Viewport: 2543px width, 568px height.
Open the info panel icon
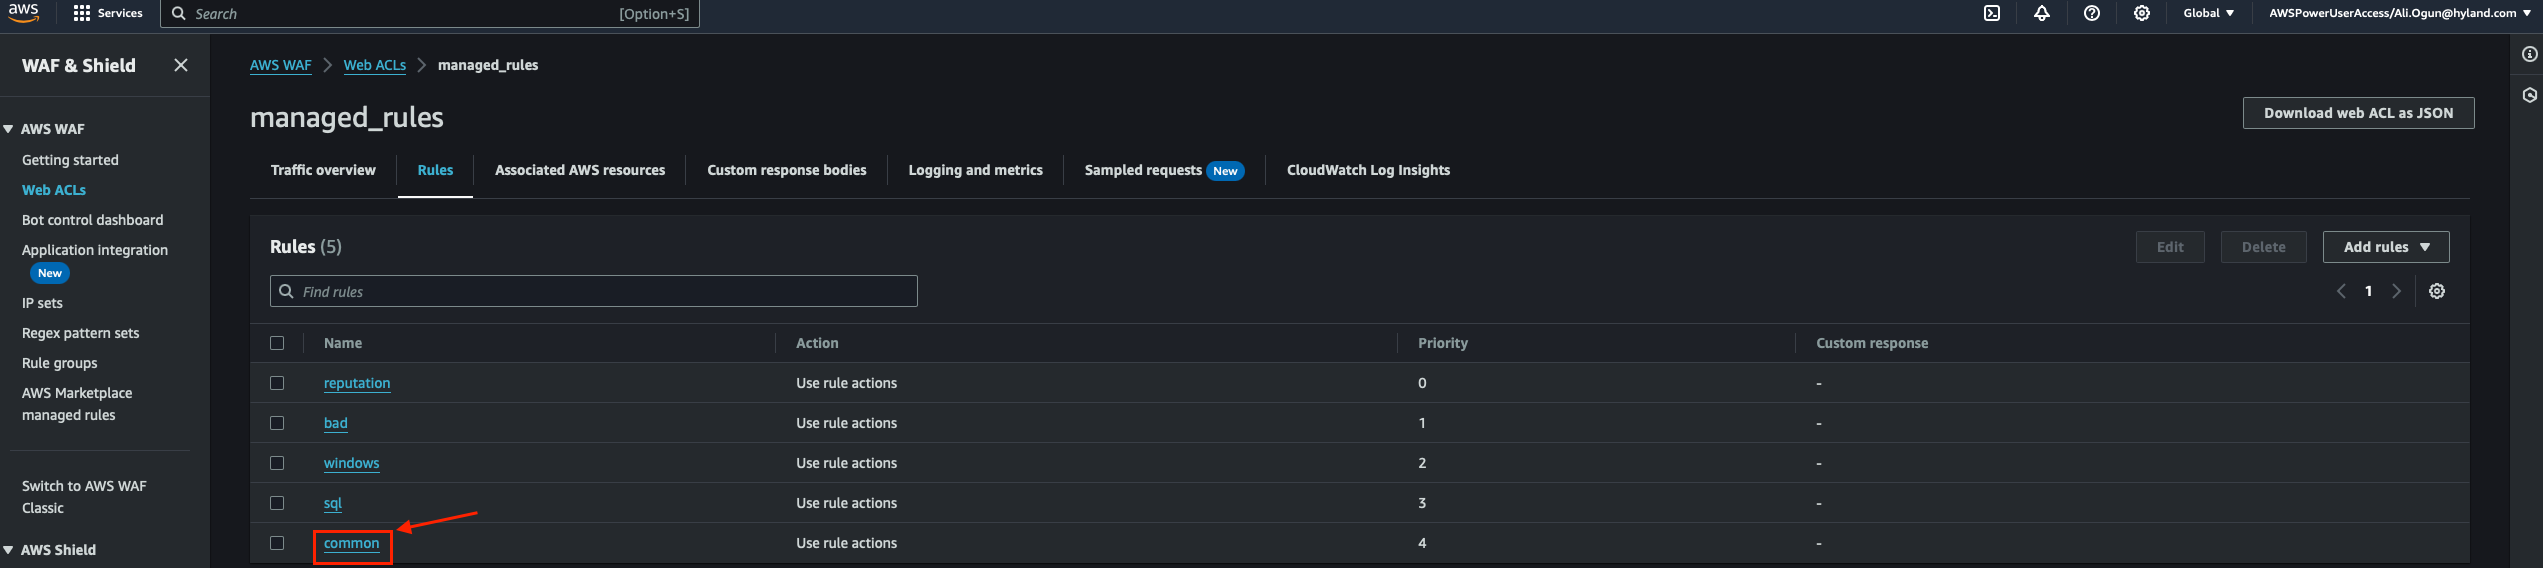point(2530,54)
